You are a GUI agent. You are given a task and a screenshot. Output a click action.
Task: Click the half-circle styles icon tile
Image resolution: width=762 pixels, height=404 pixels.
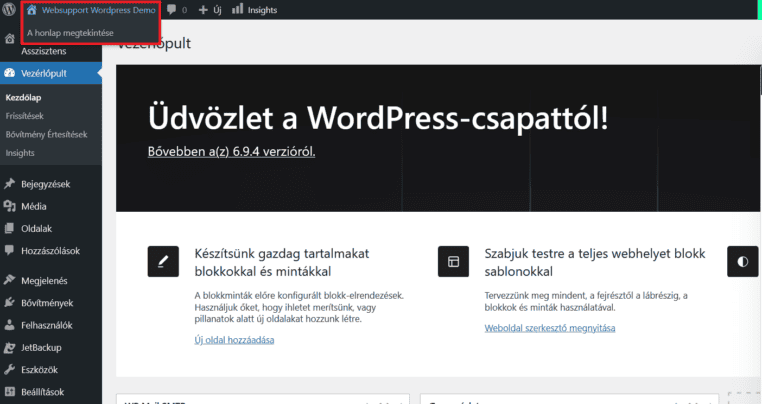point(742,260)
